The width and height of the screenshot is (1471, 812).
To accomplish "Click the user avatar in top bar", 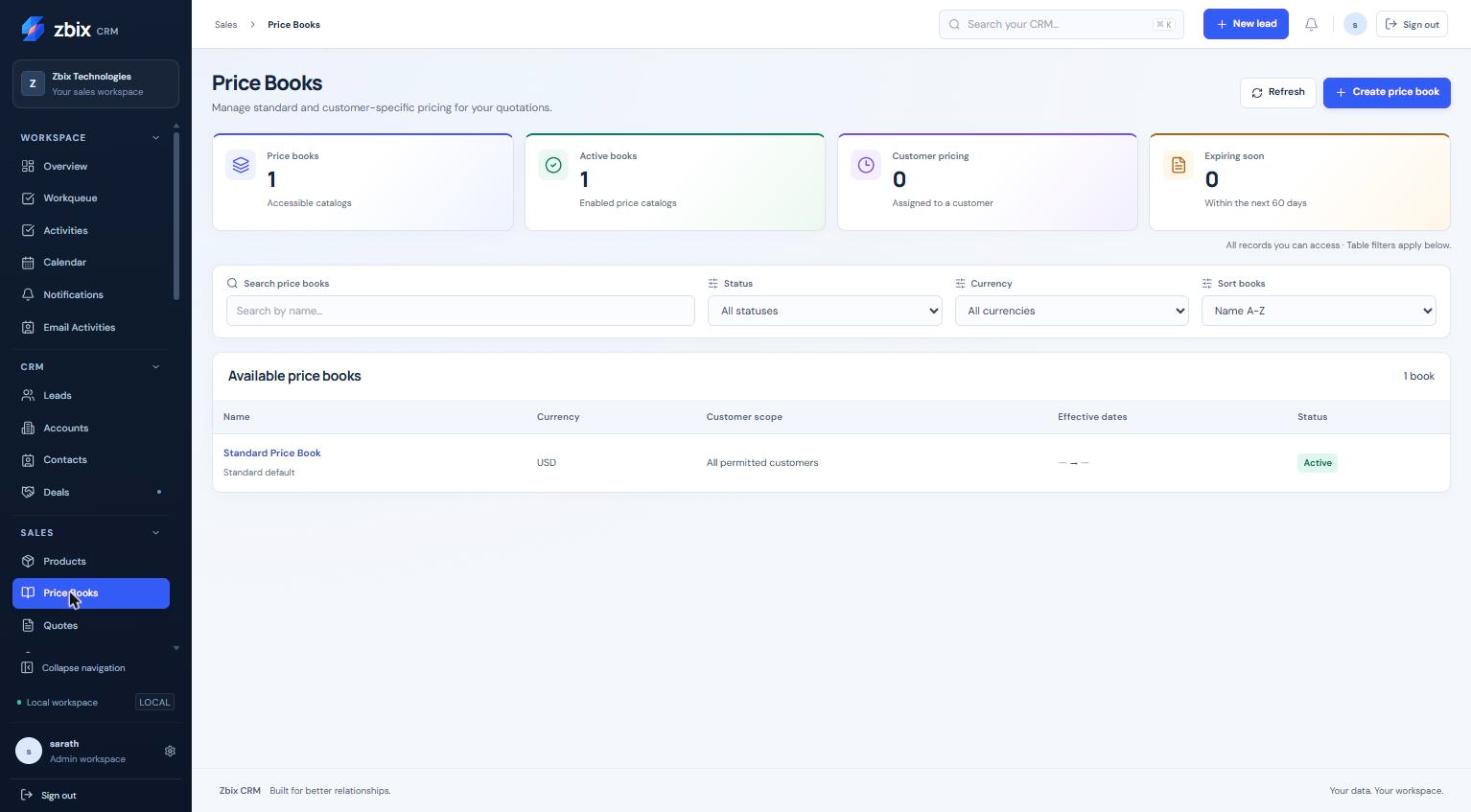I will 1355,24.
